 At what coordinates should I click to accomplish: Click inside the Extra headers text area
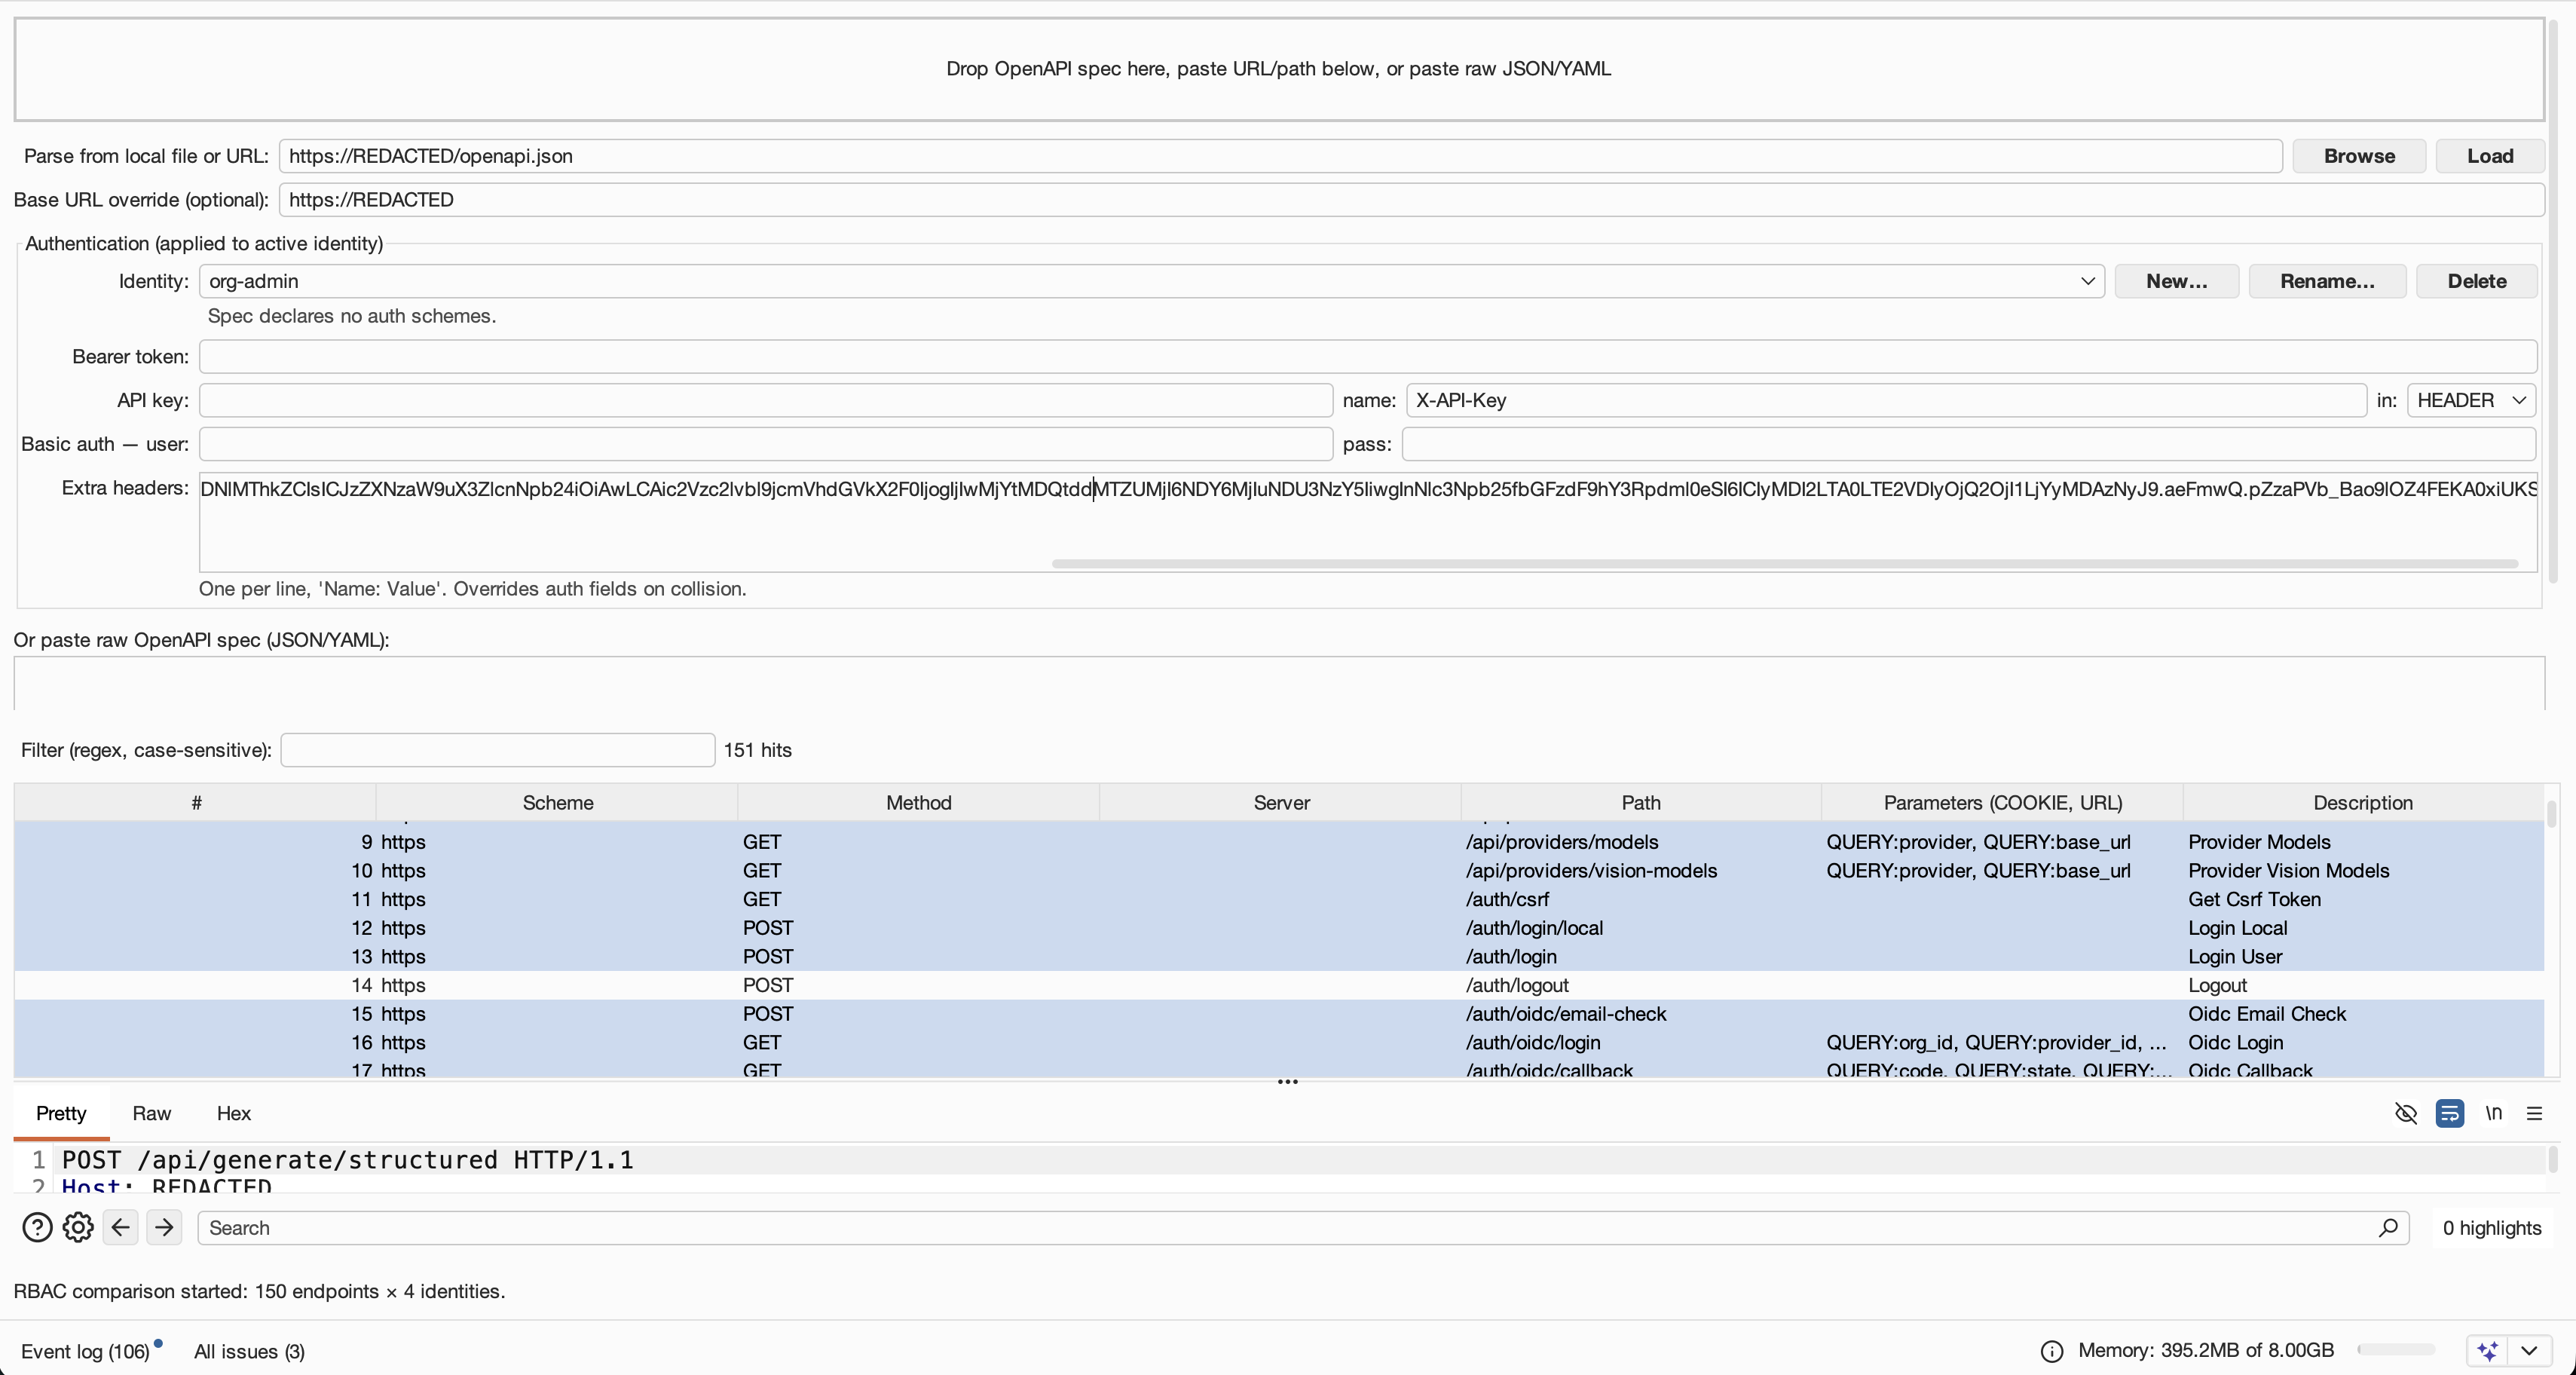pyautogui.click(x=1368, y=522)
